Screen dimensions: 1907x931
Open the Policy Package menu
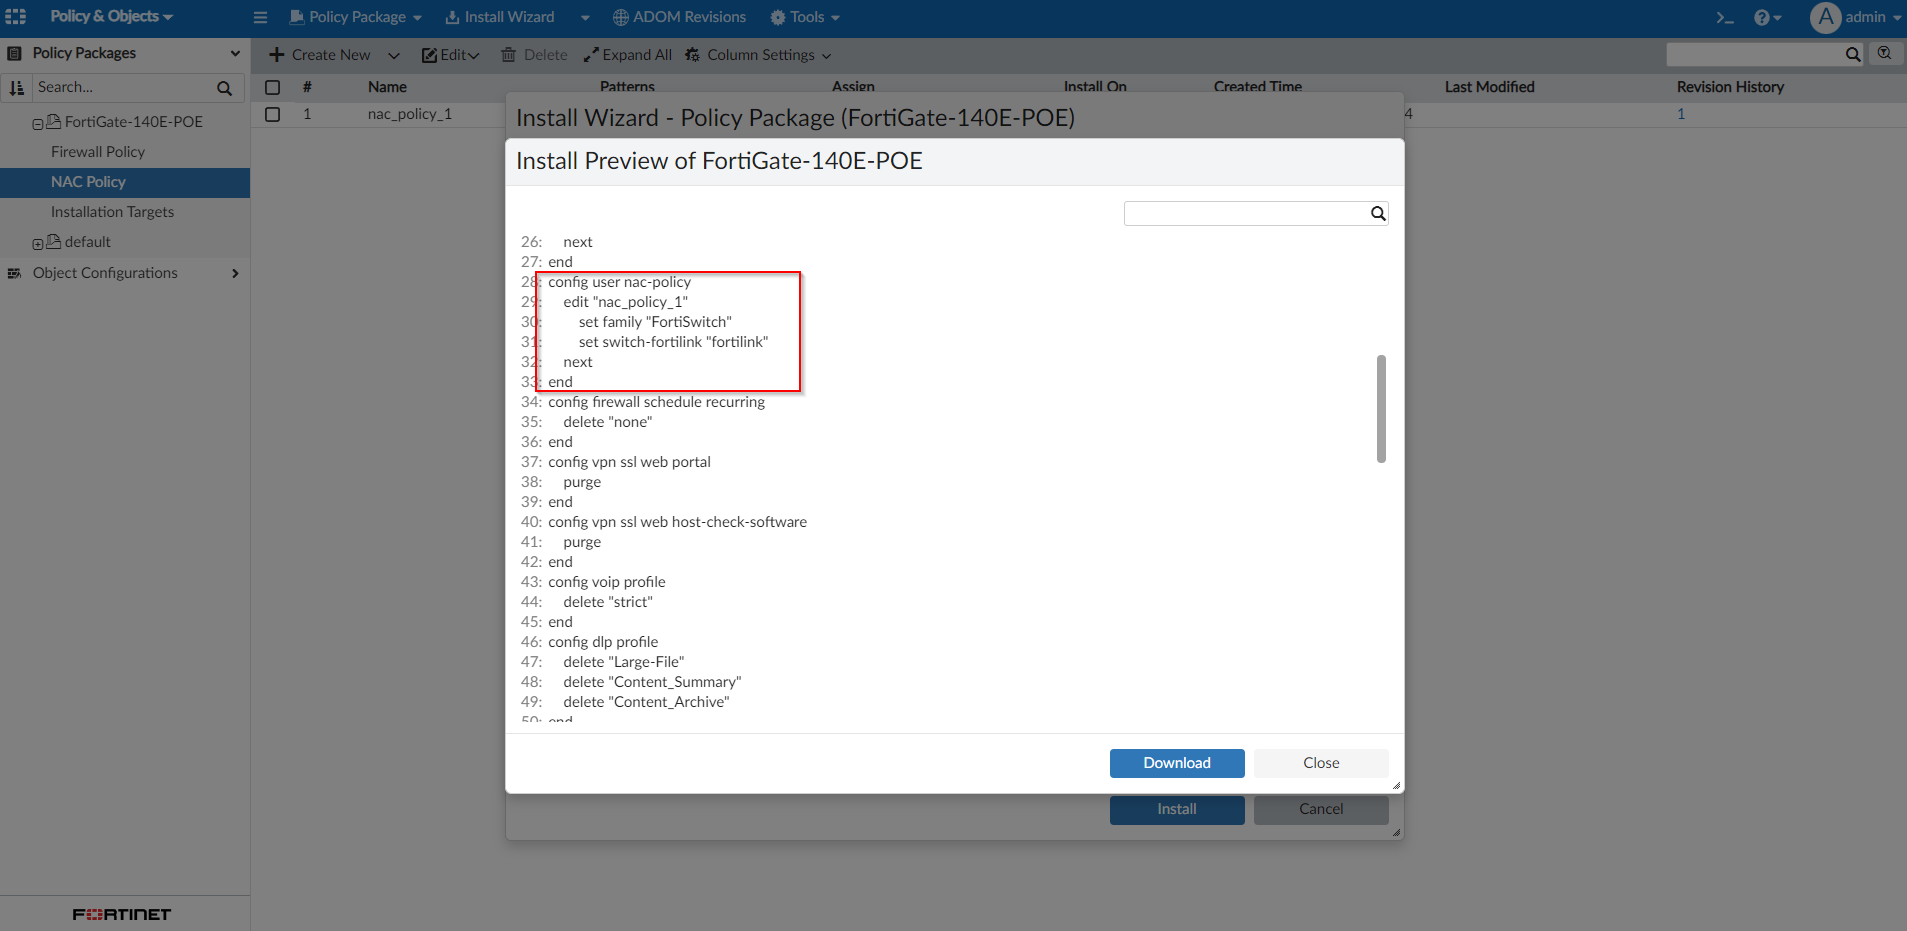click(356, 17)
